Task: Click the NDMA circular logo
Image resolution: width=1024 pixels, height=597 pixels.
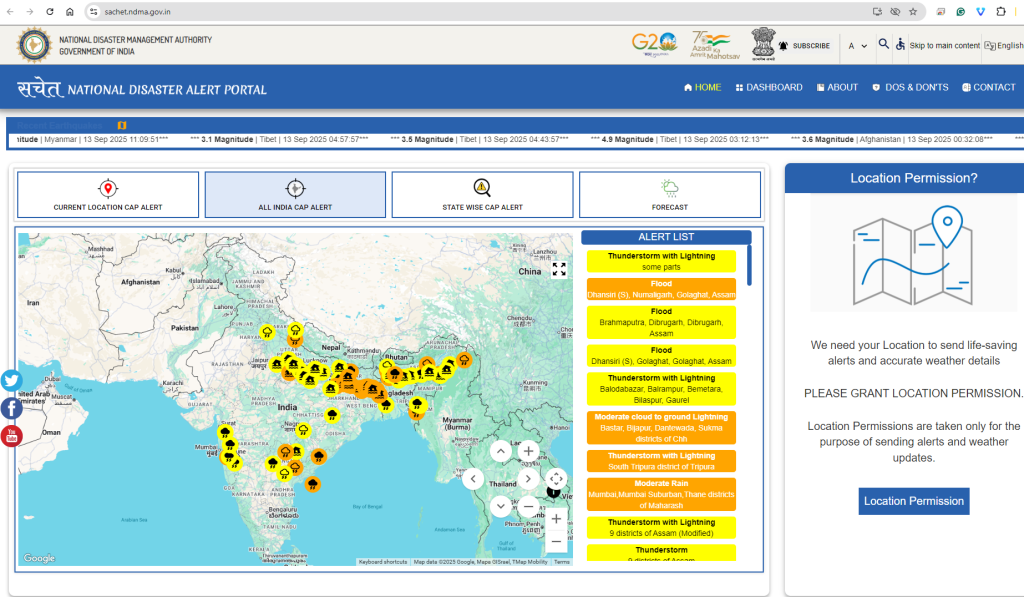Action: 34,45
